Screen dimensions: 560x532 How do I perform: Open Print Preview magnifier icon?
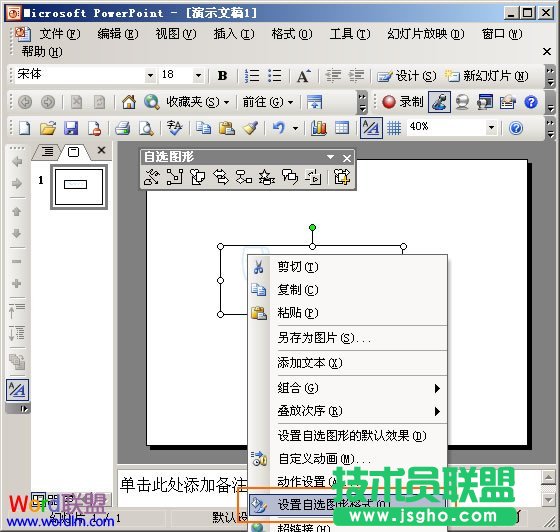pyautogui.click(x=146, y=128)
